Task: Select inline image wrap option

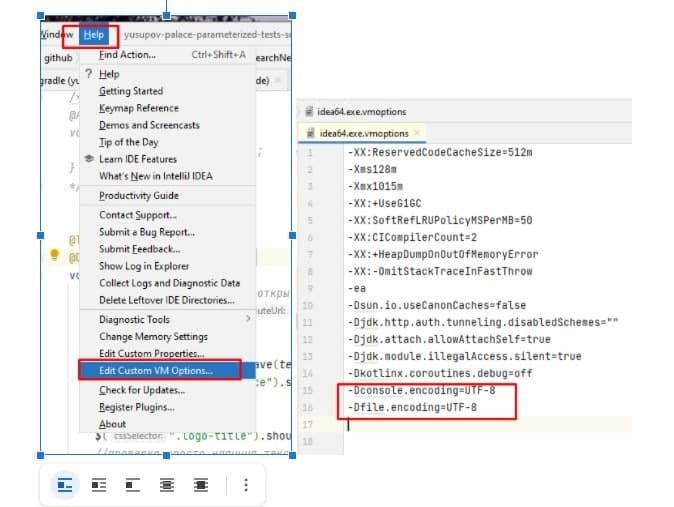Action: [65, 485]
